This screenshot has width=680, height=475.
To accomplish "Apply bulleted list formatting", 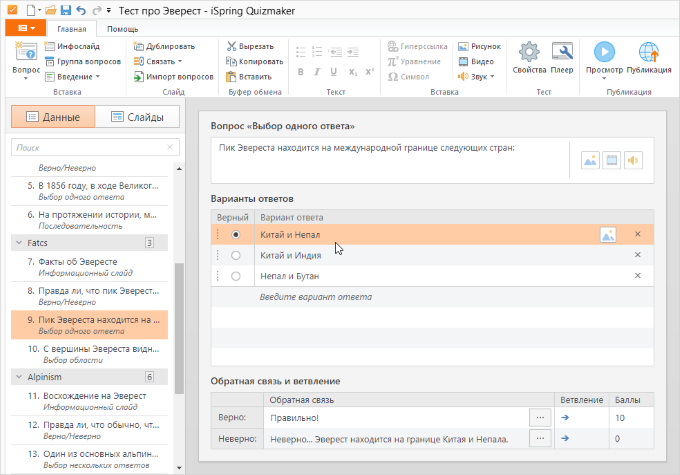I will pos(301,52).
